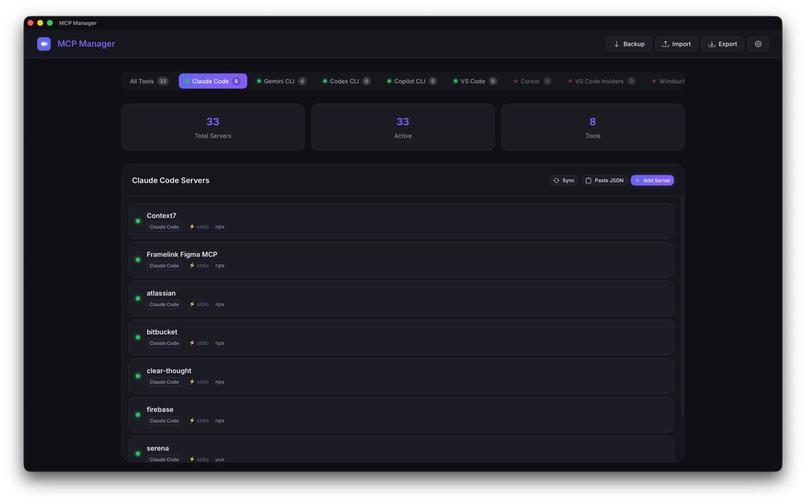This screenshot has height=503, width=806.
Task: Switch to the All Tools tab
Action: coord(149,81)
